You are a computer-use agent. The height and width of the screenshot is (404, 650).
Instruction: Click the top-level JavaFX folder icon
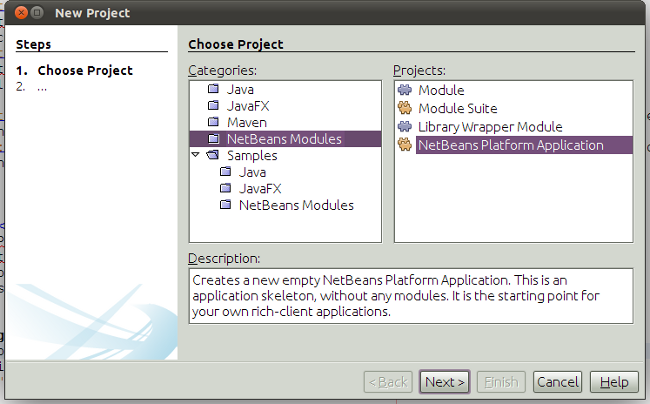point(213,106)
